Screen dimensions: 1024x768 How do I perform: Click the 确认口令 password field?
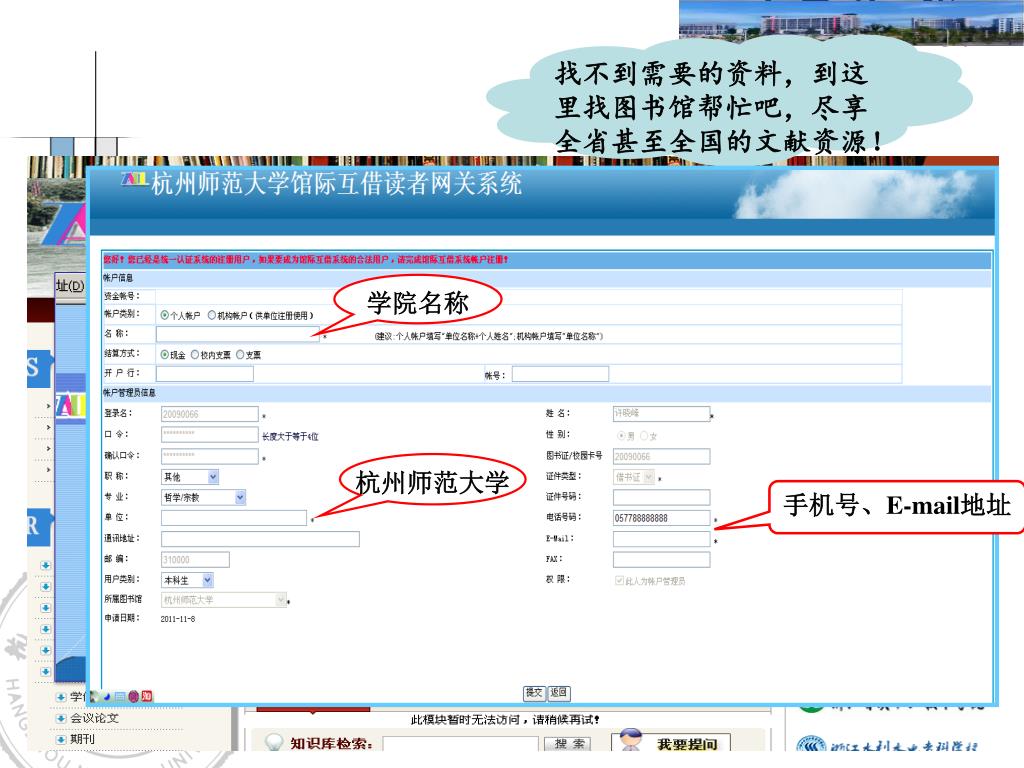(x=210, y=456)
